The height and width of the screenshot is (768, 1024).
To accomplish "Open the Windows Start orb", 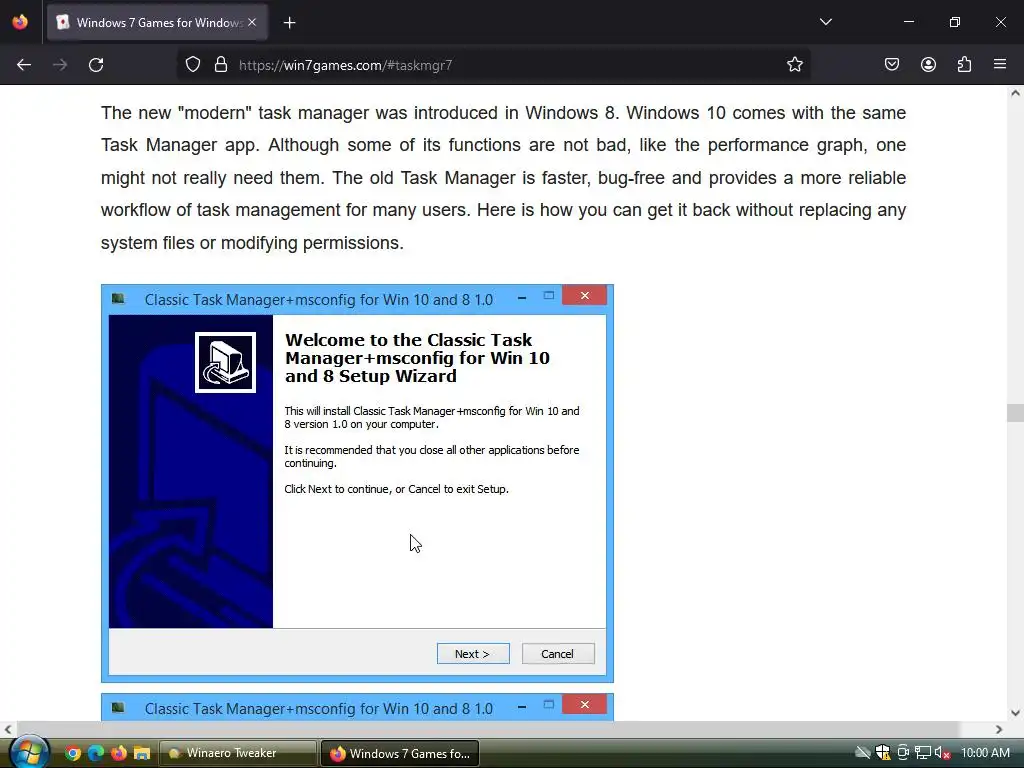I will [29, 752].
